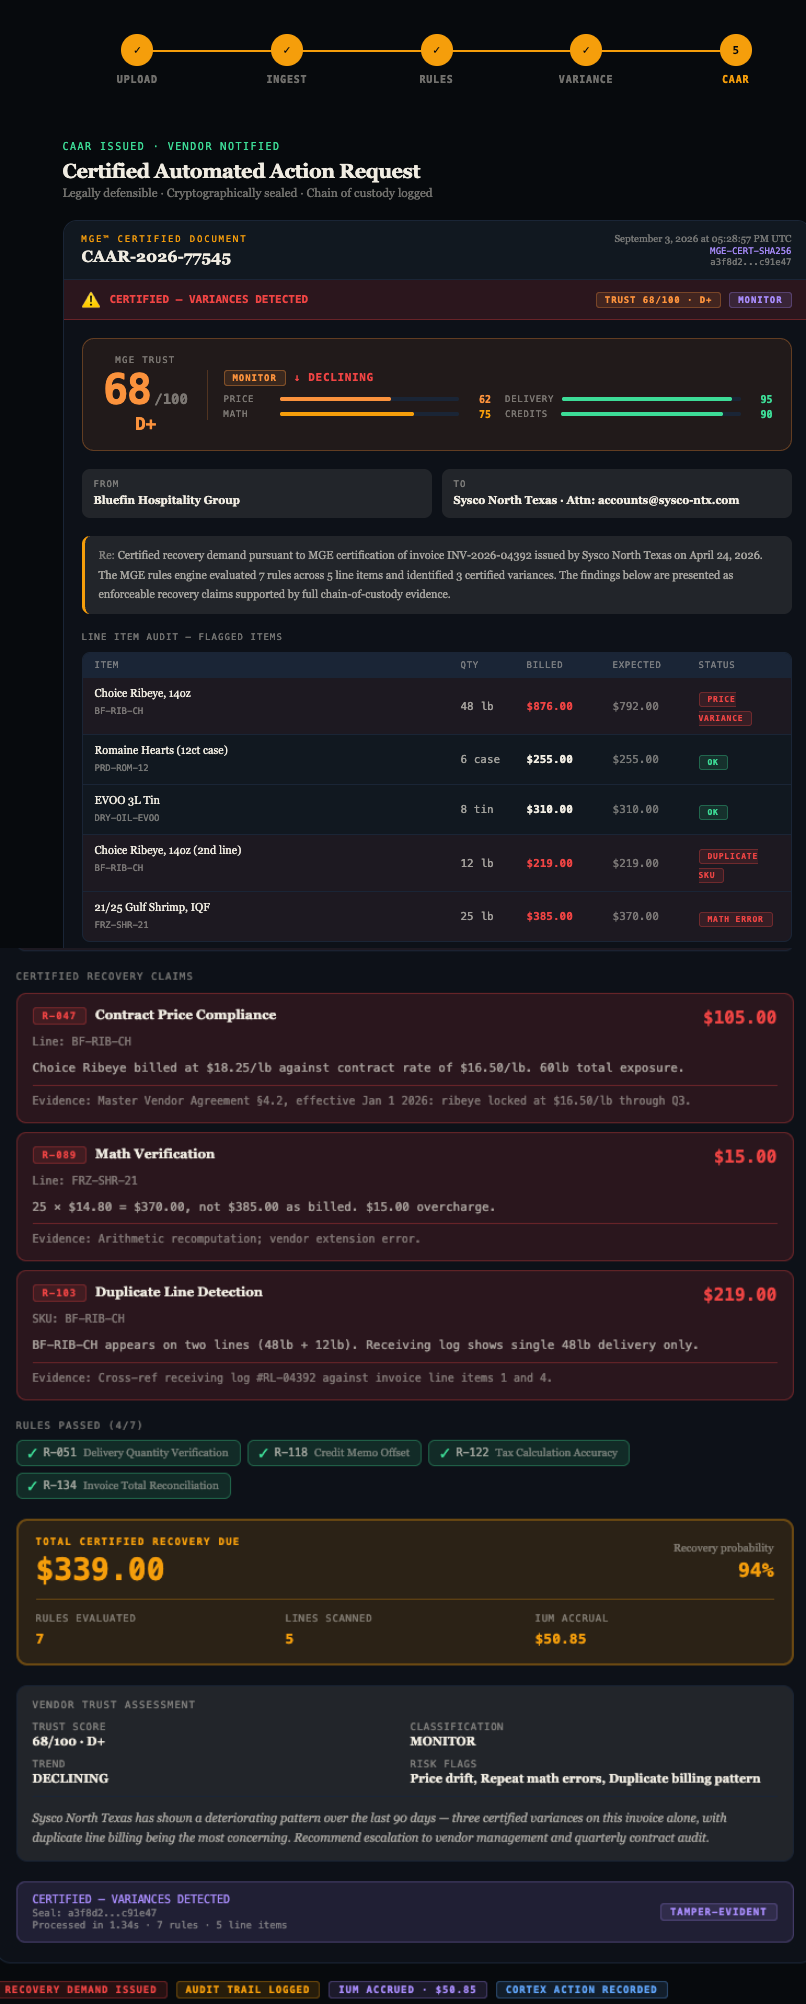The width and height of the screenshot is (806, 2004).
Task: Click the R-051 Delivery Quantity Verification chip
Action: click(128, 1452)
